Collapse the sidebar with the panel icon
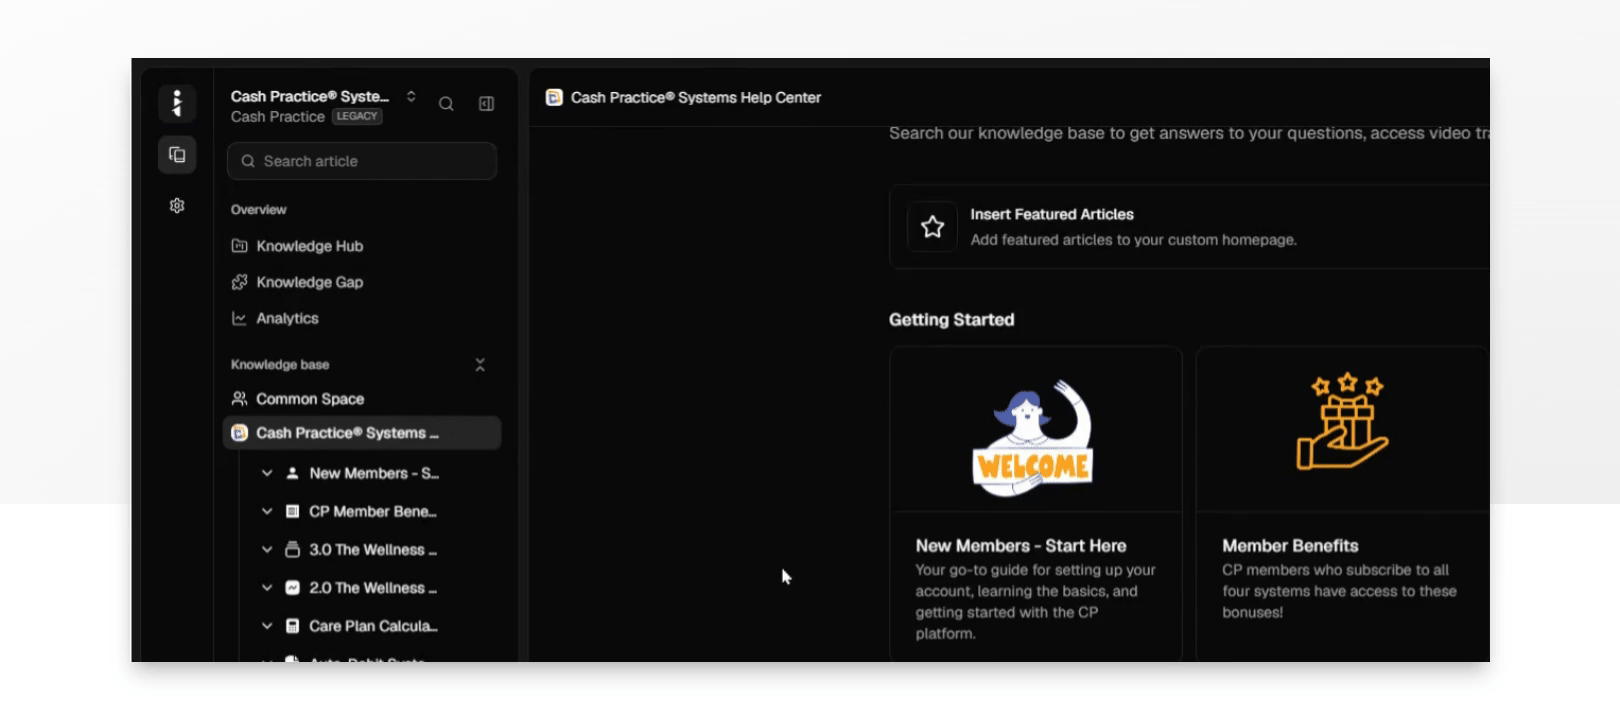The image size is (1620, 720). coord(486,104)
